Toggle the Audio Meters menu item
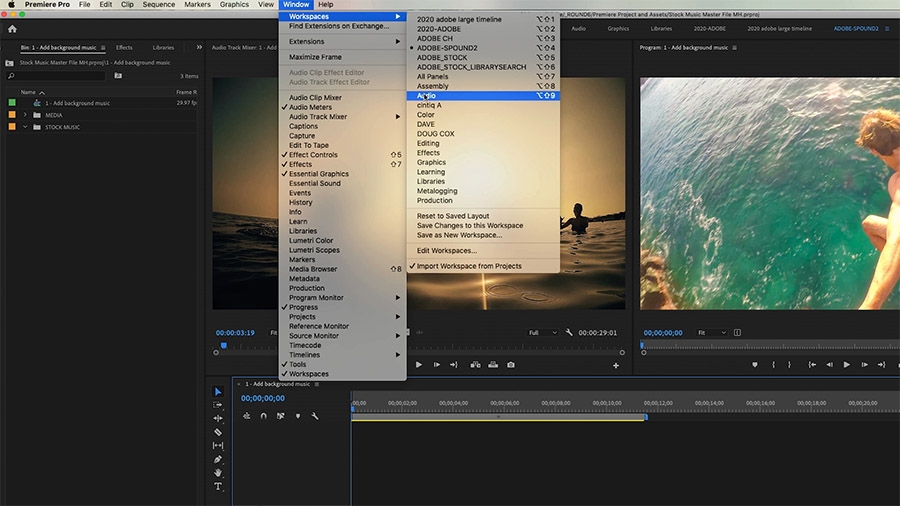This screenshot has height=506, width=900. (310, 107)
